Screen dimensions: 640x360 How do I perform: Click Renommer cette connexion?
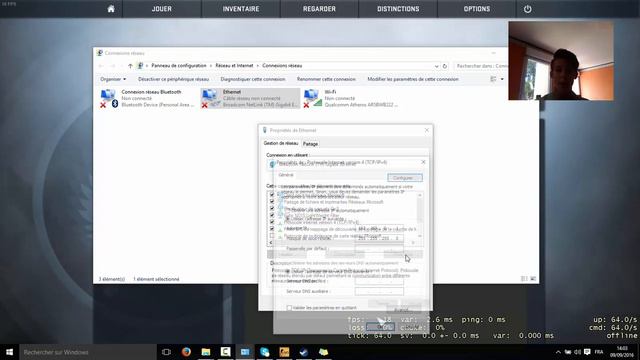point(326,79)
